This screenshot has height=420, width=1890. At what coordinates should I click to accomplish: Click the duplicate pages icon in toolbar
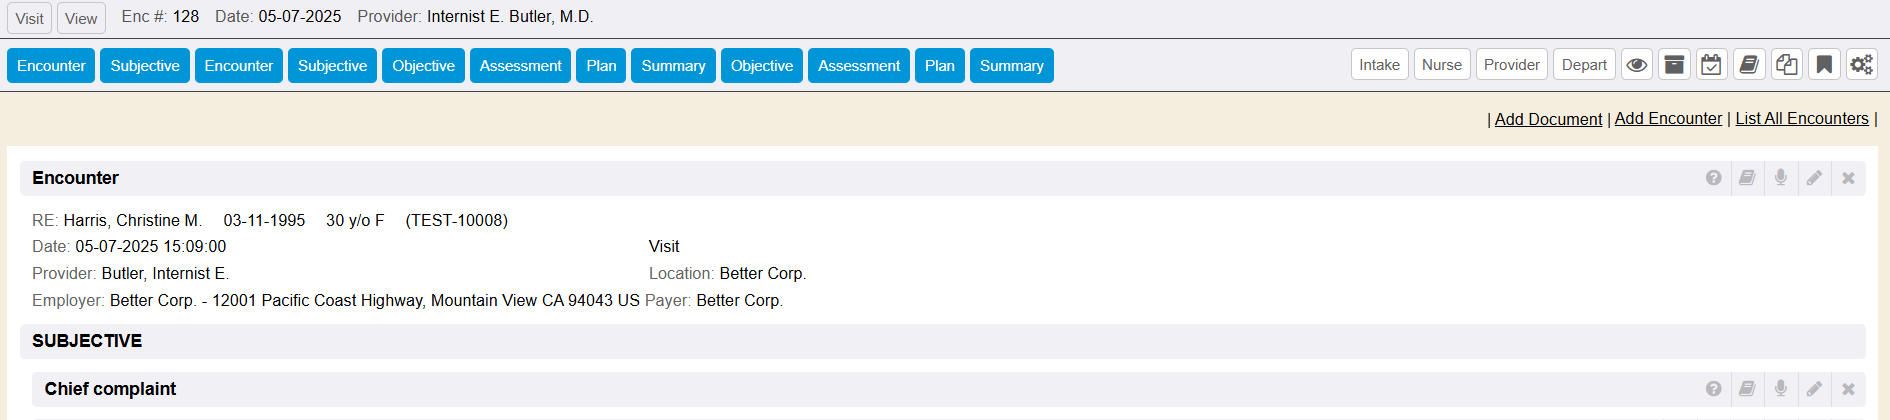pyautogui.click(x=1786, y=65)
